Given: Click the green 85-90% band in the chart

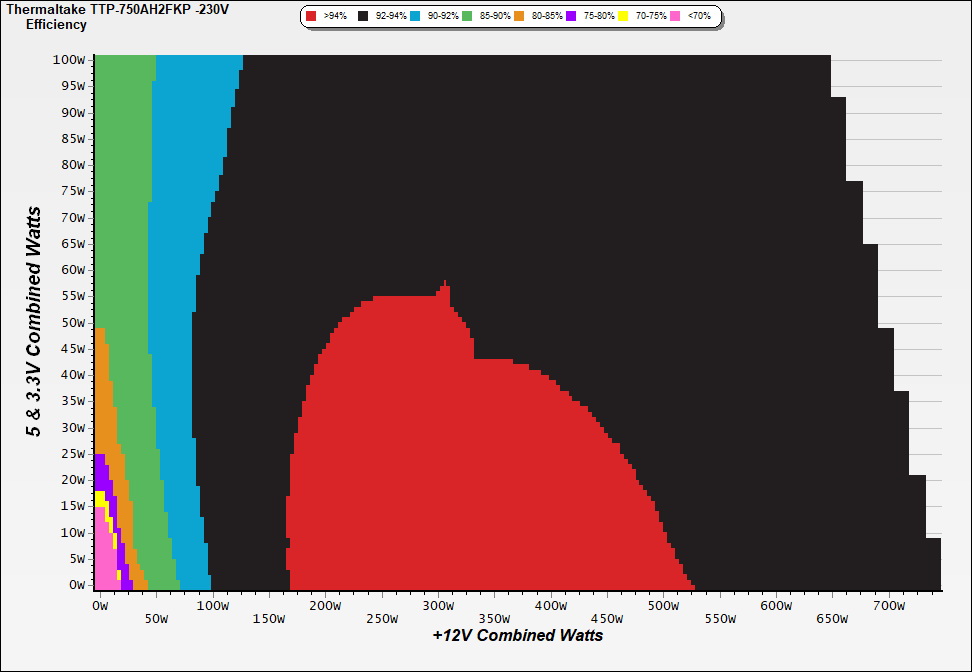Looking at the screenshot, I should pos(125,200).
